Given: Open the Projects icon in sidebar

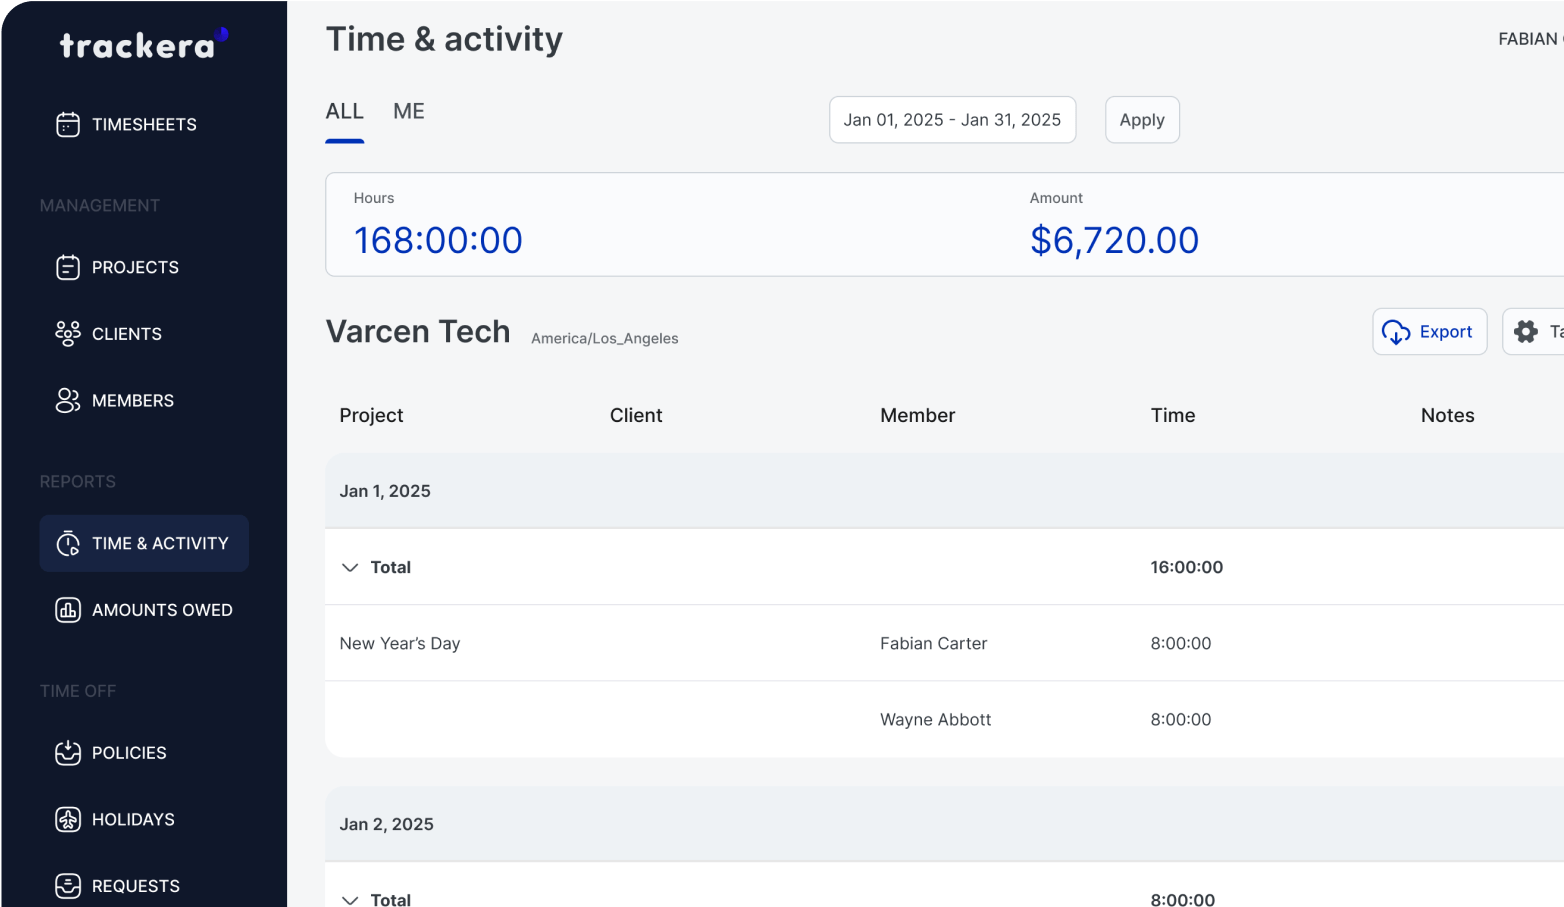Looking at the screenshot, I should tap(67, 267).
